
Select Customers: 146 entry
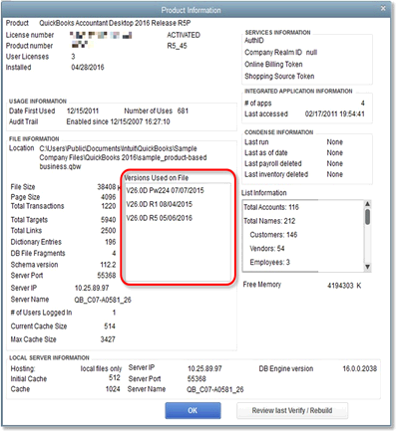coord(273,235)
